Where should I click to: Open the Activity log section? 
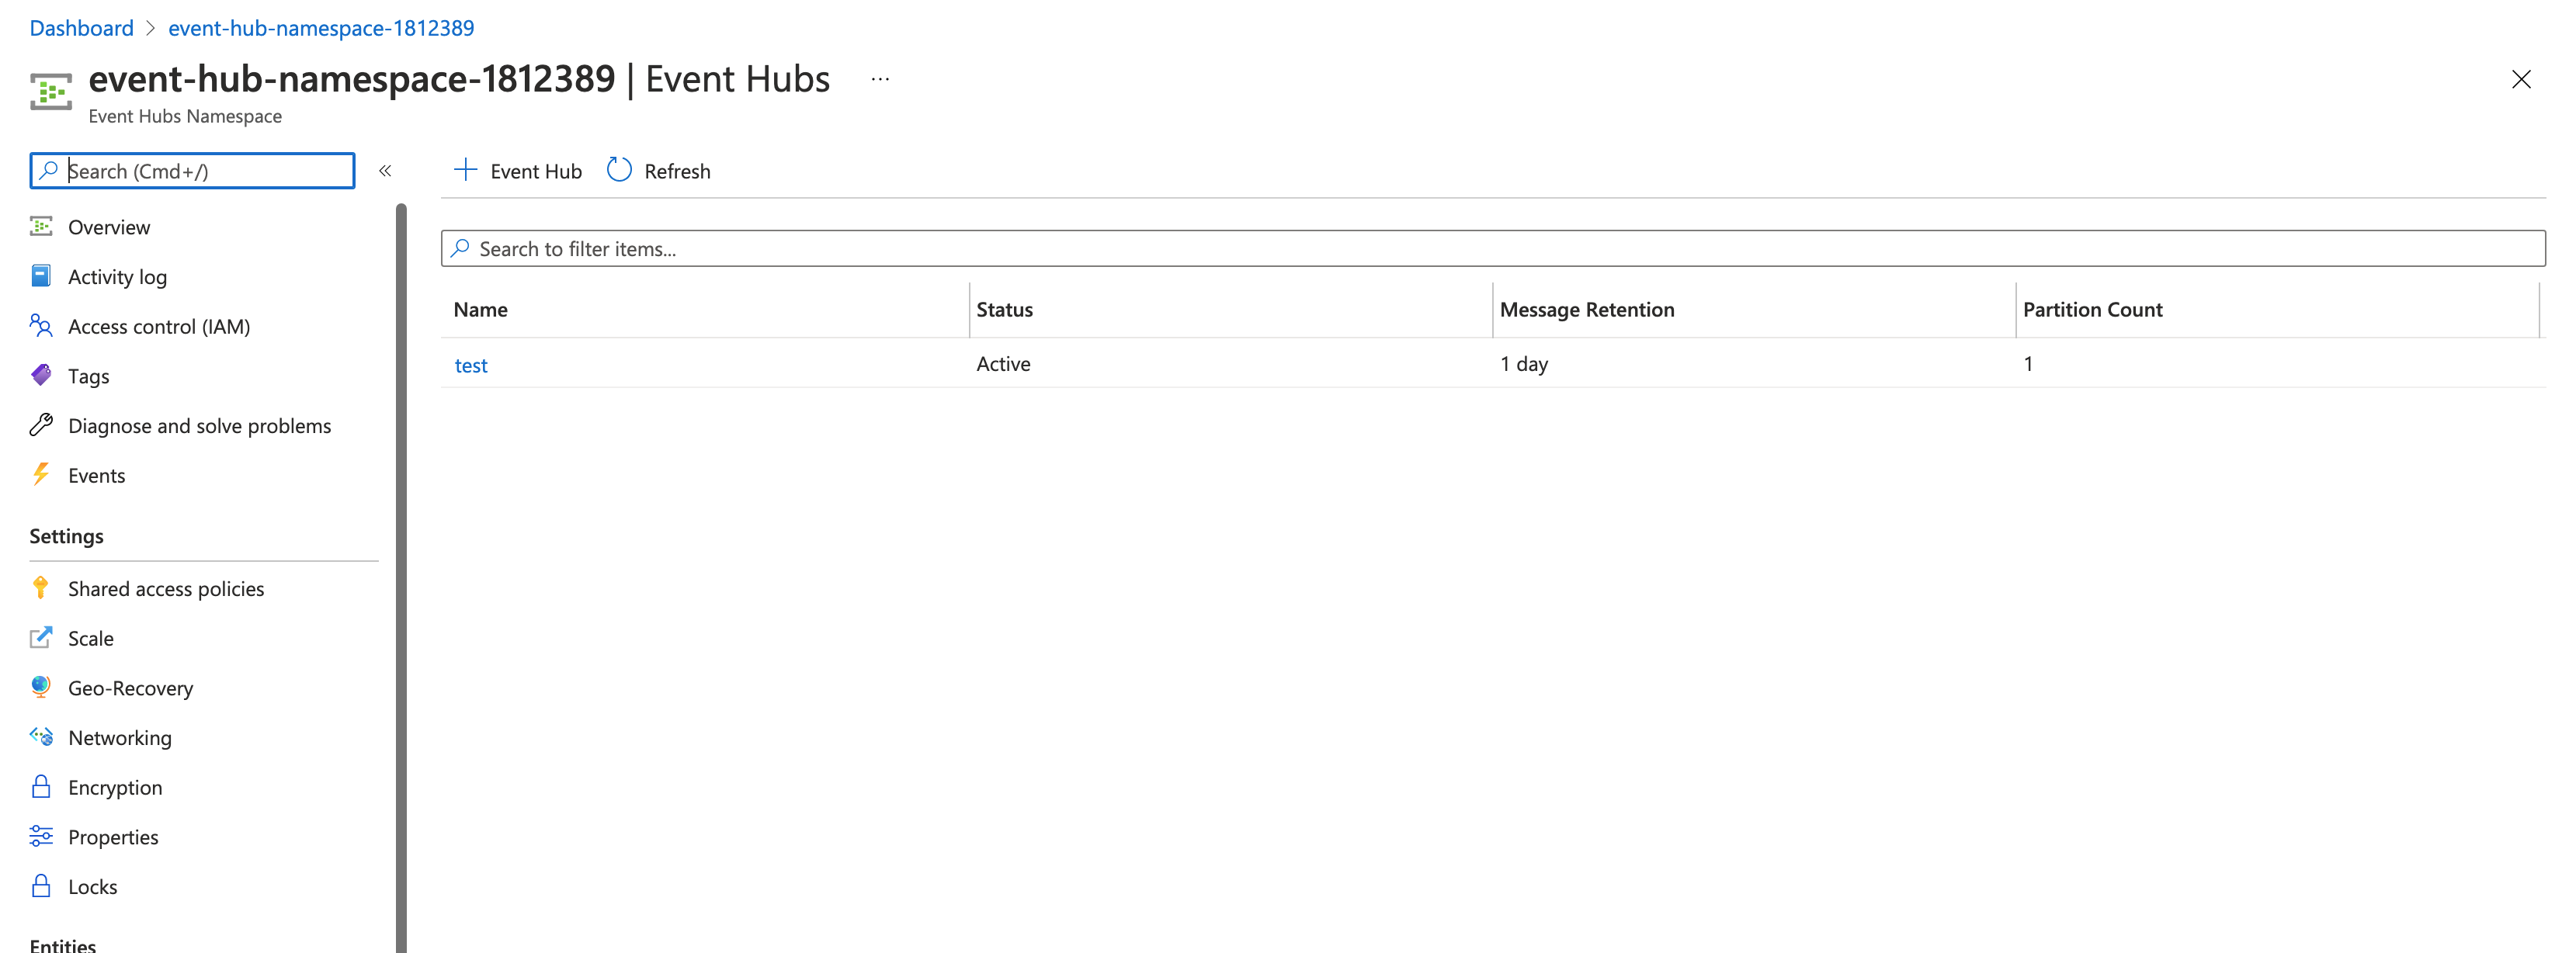117,276
